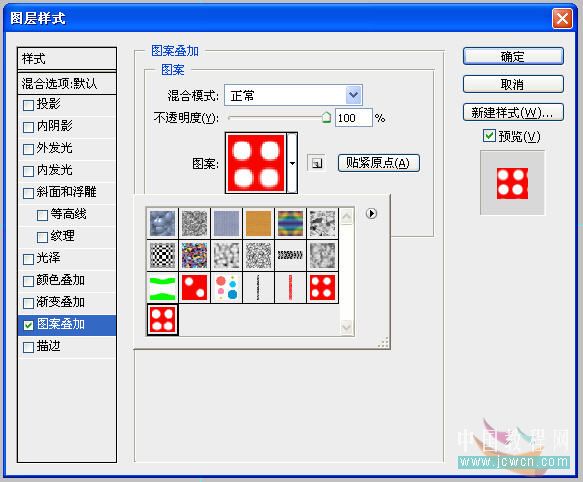Open the 光泽 satin settings row
Screen dimensions: 583x482
click(67, 258)
